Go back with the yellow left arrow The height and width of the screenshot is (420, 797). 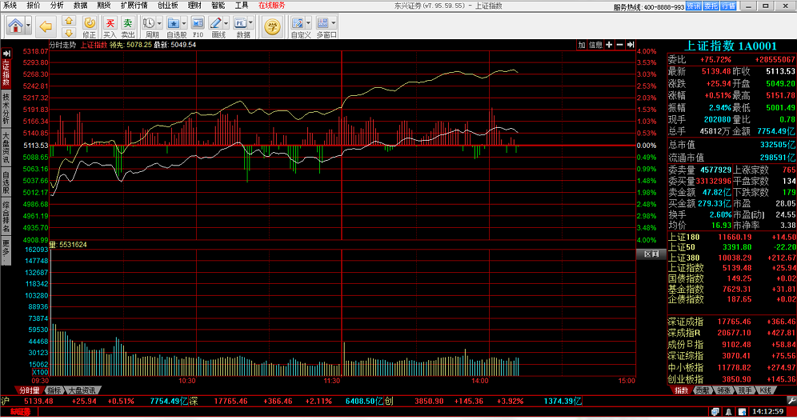(46, 26)
